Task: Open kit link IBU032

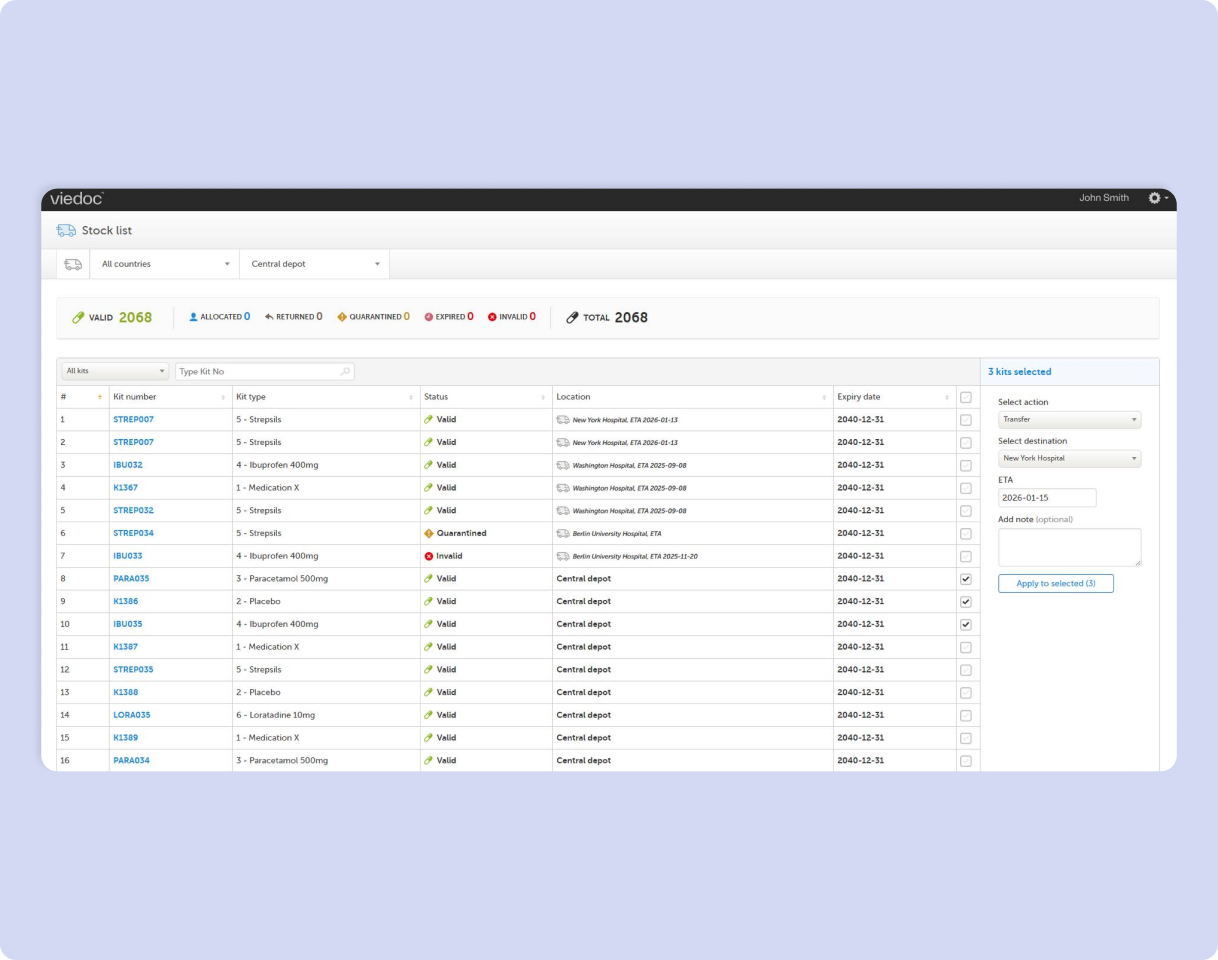Action: 128,465
